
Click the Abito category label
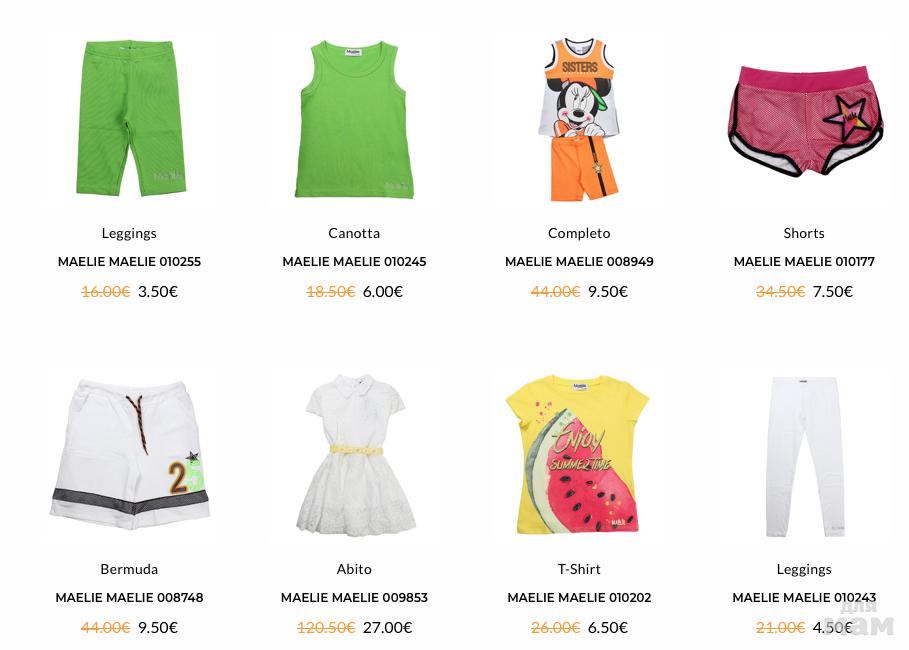(354, 569)
